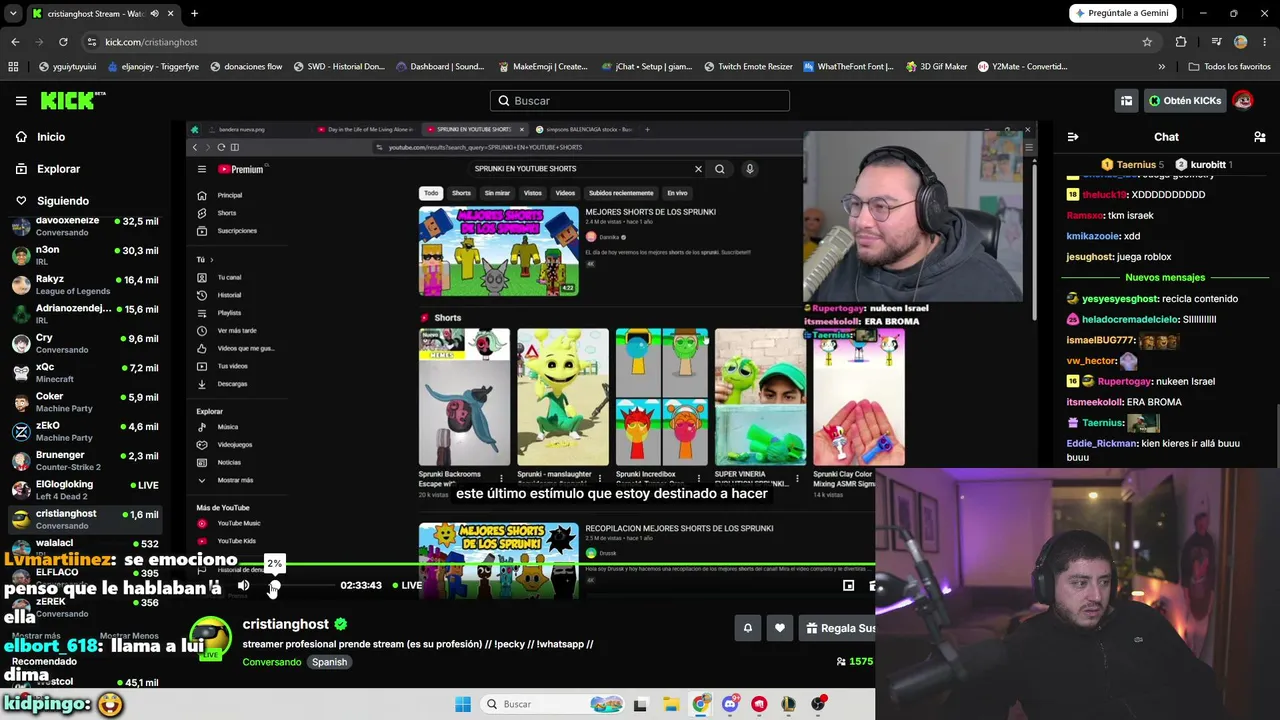Open the Twitch Emote Resizer bookmark

click(749, 67)
